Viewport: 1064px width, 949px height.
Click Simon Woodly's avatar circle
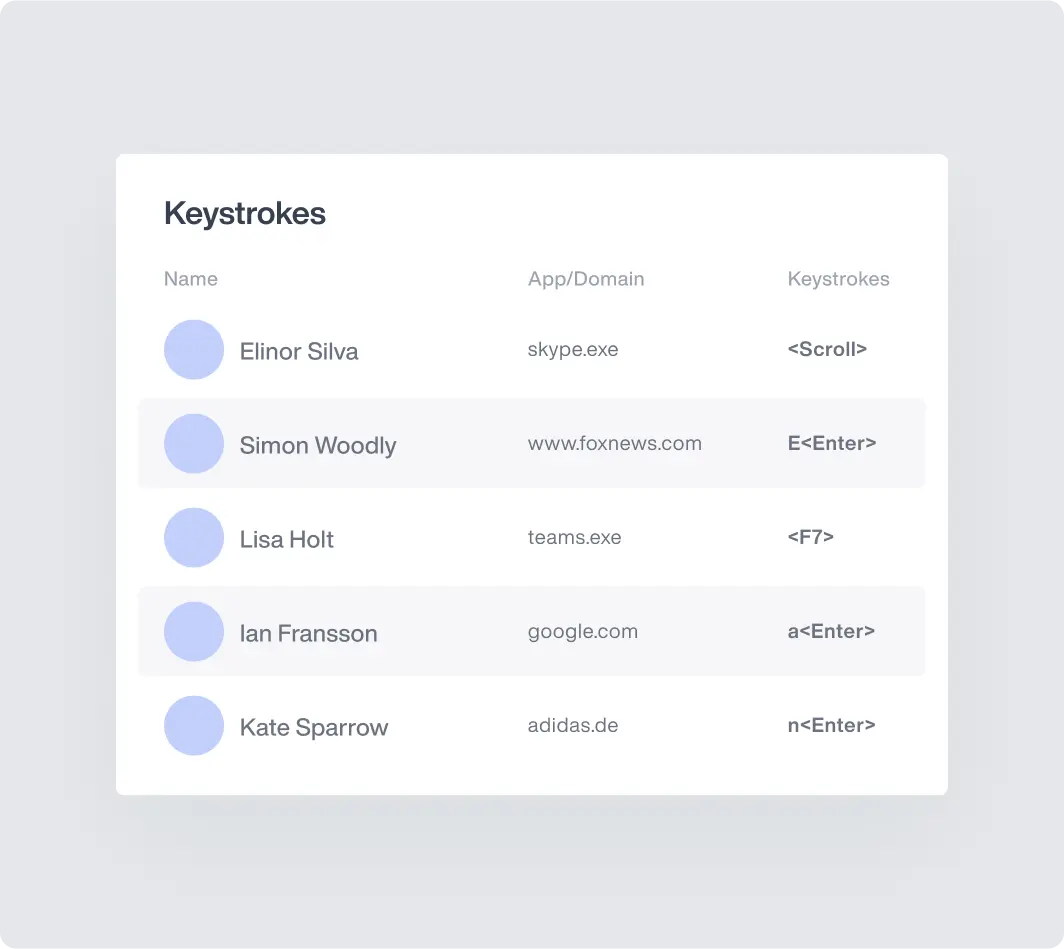tap(193, 444)
